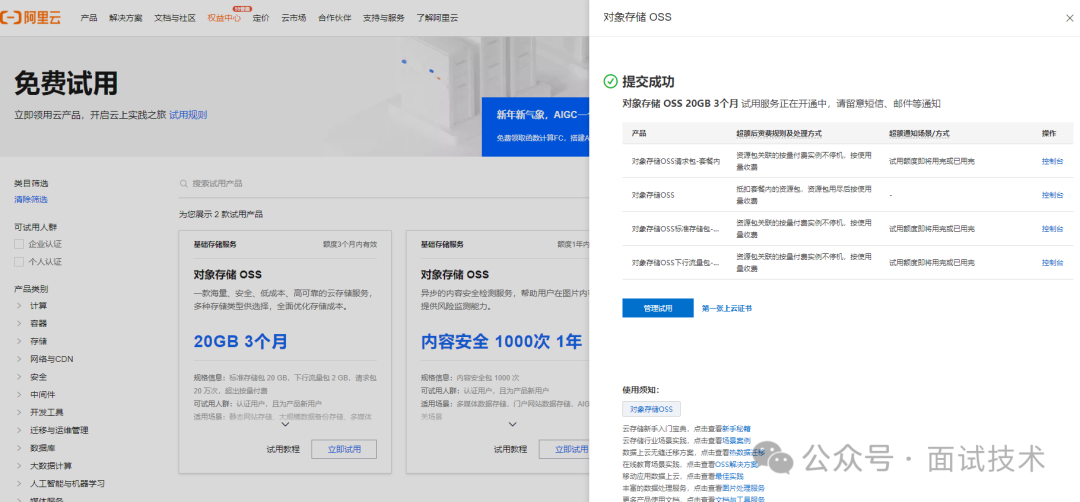Open 控制台 for 对象存储OSS下行流量包 row
The image size is (1080, 502).
click(x=1052, y=262)
